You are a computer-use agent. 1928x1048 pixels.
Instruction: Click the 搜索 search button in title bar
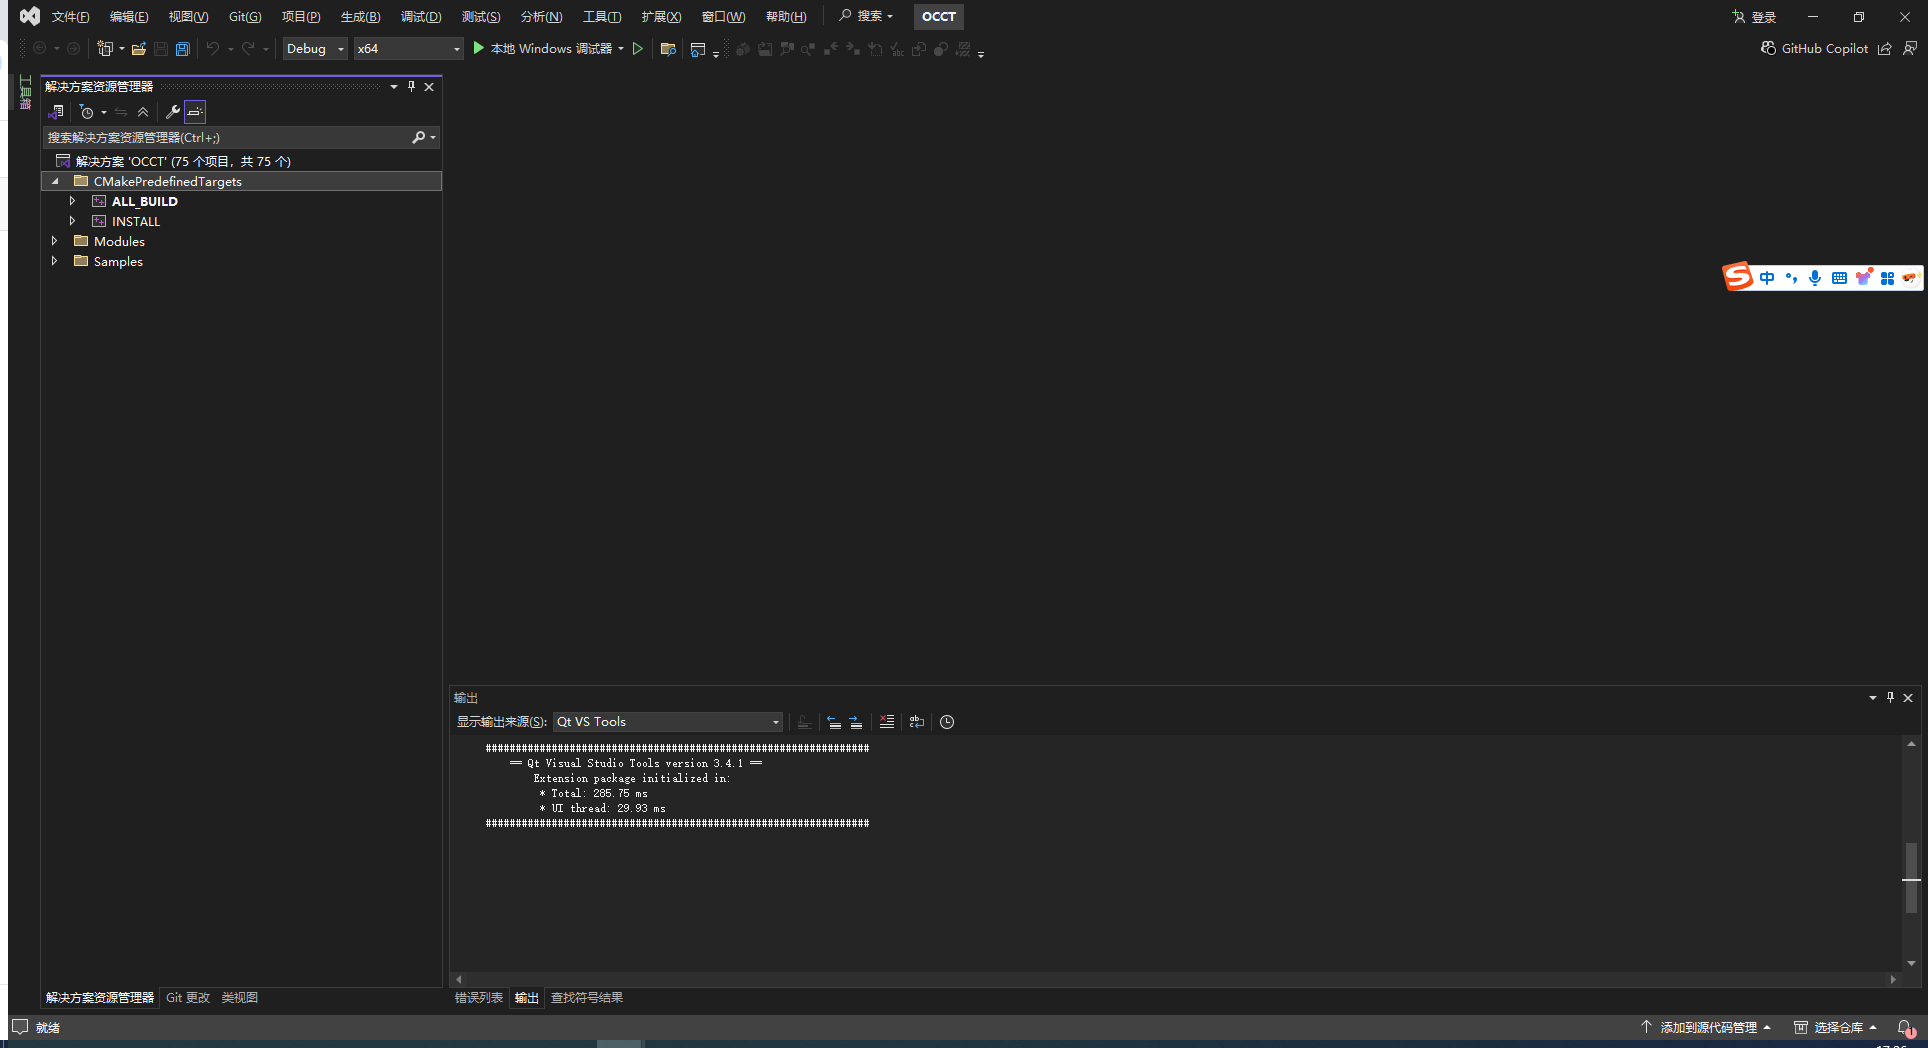pos(866,16)
